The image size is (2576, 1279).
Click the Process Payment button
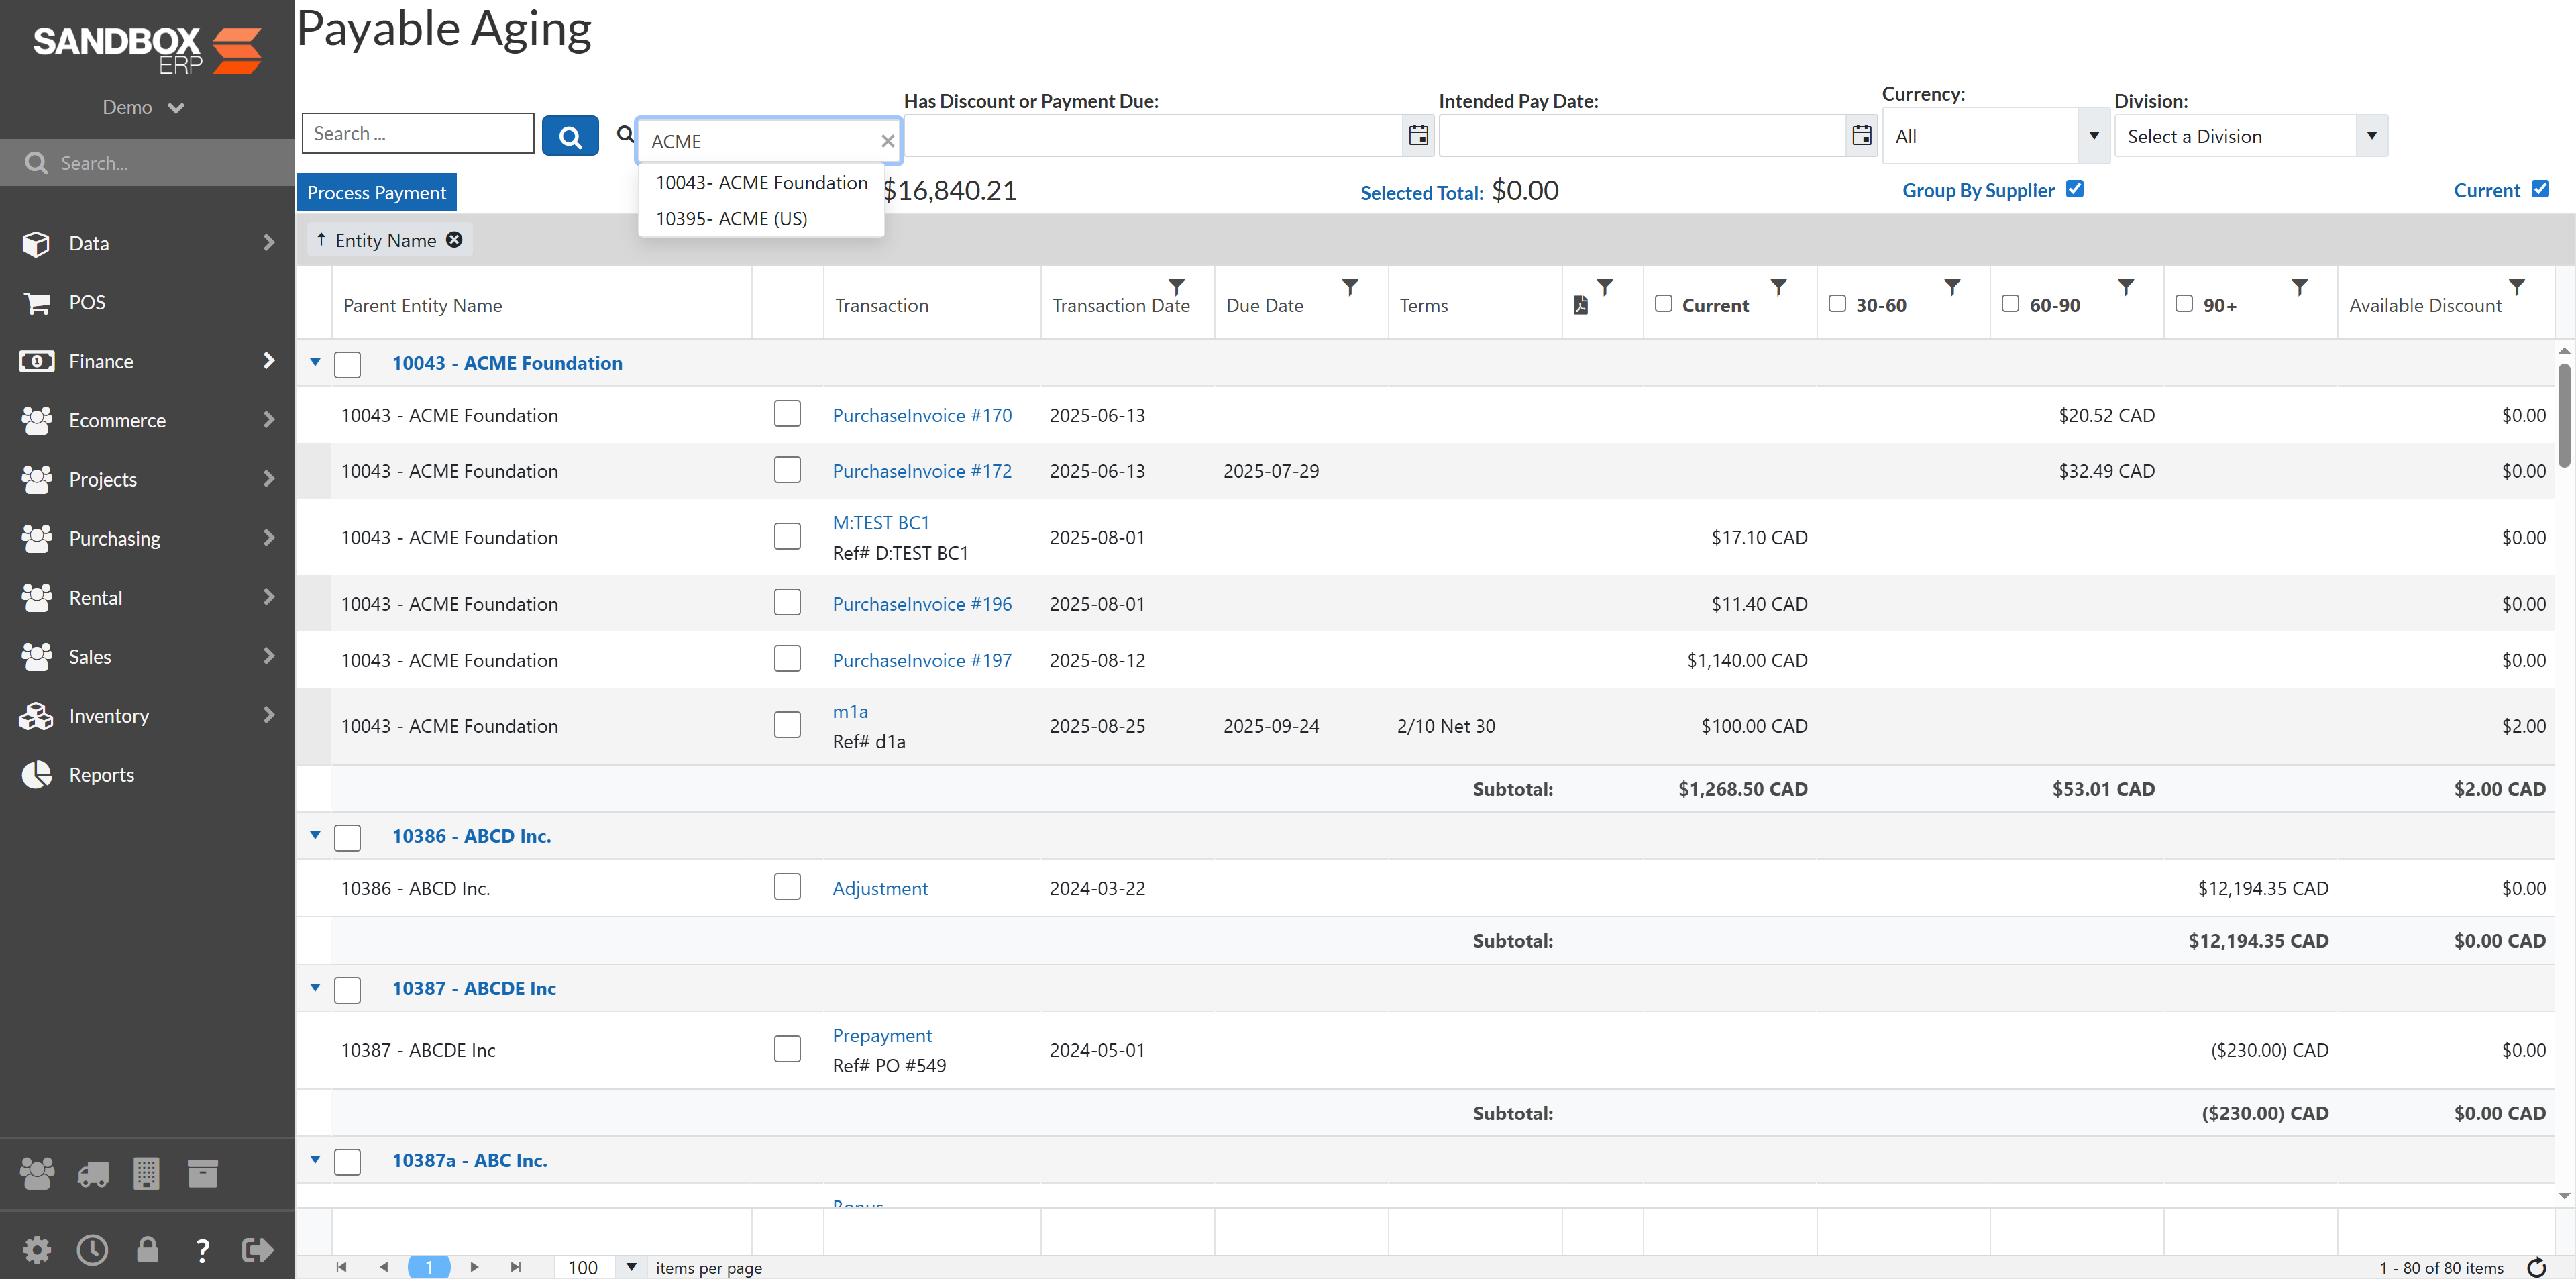coord(376,192)
